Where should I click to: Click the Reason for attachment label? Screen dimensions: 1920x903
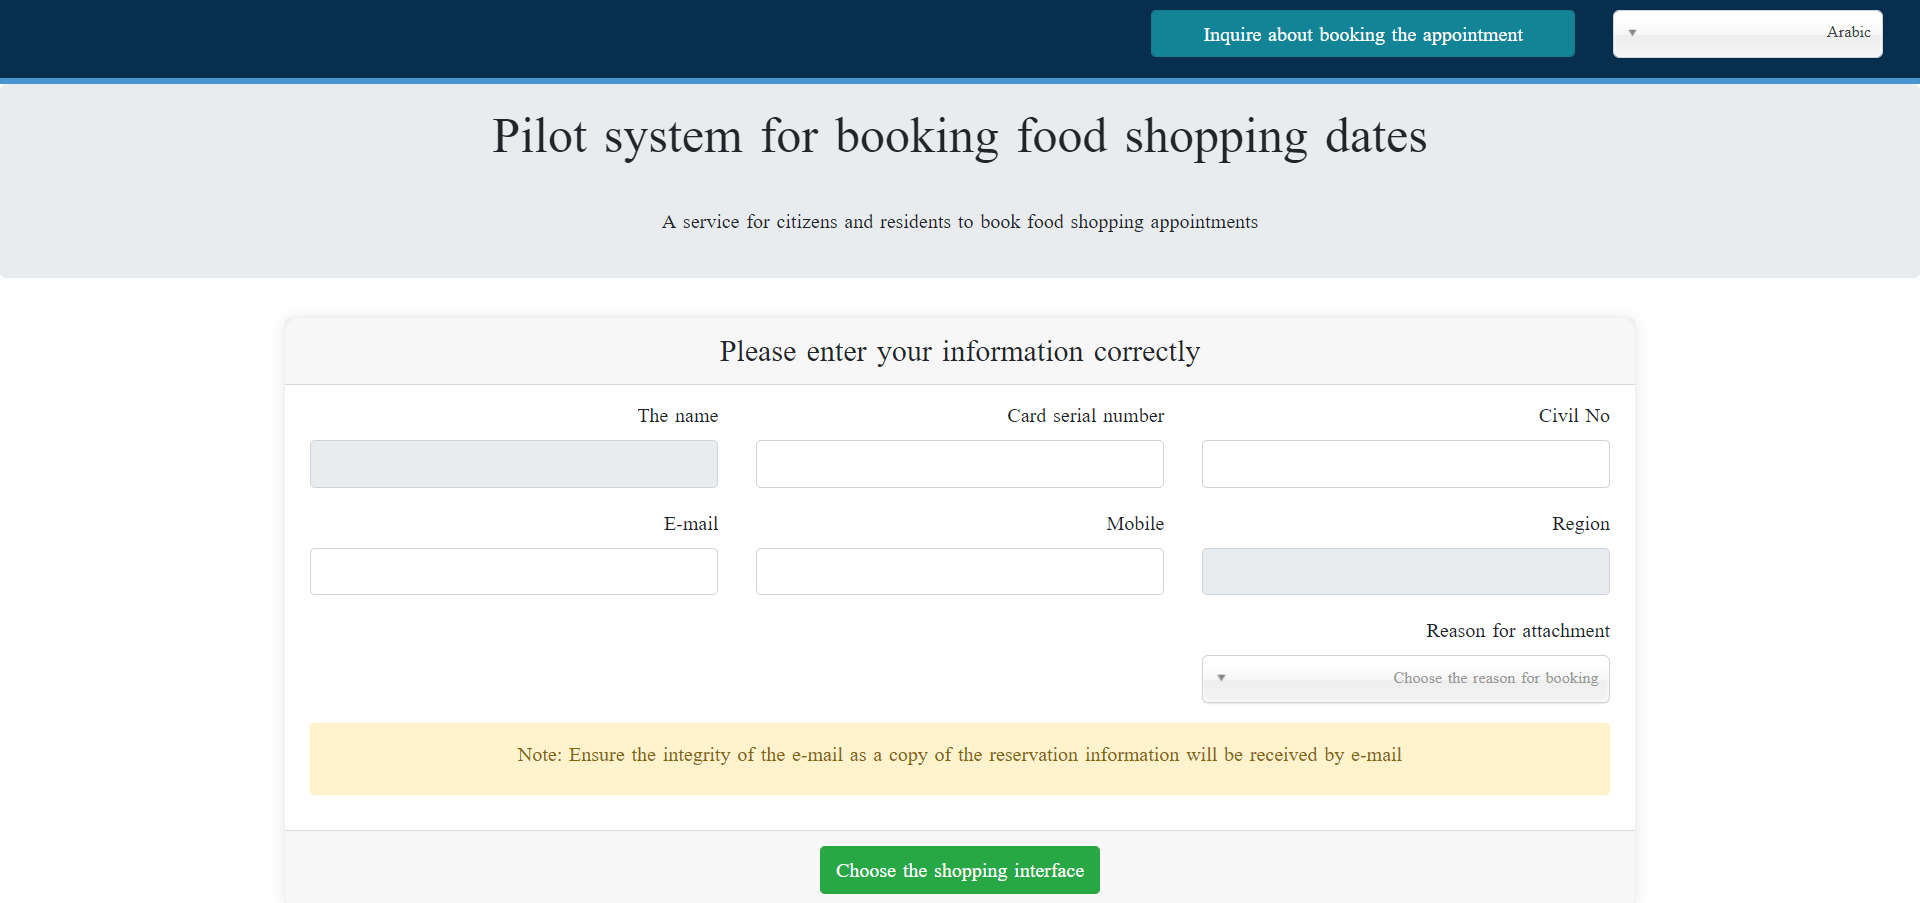click(1517, 631)
